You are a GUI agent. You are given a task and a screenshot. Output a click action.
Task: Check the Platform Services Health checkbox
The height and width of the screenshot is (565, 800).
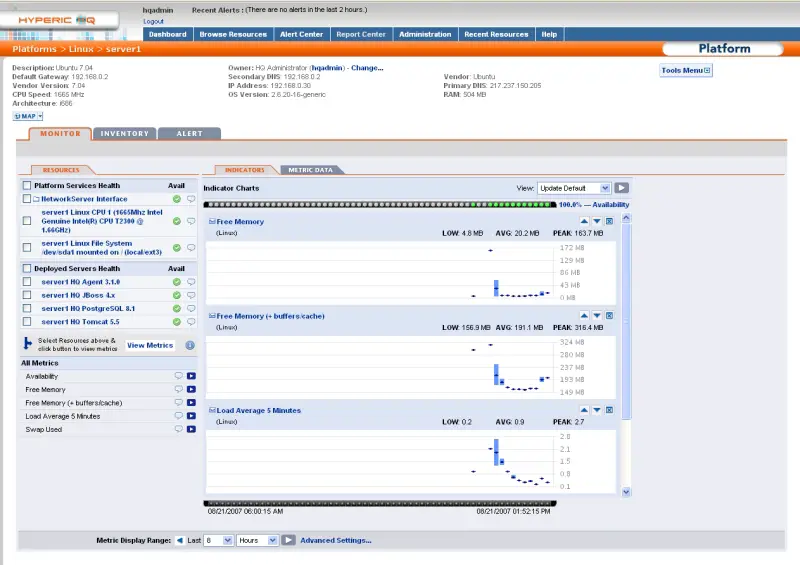tap(27, 185)
